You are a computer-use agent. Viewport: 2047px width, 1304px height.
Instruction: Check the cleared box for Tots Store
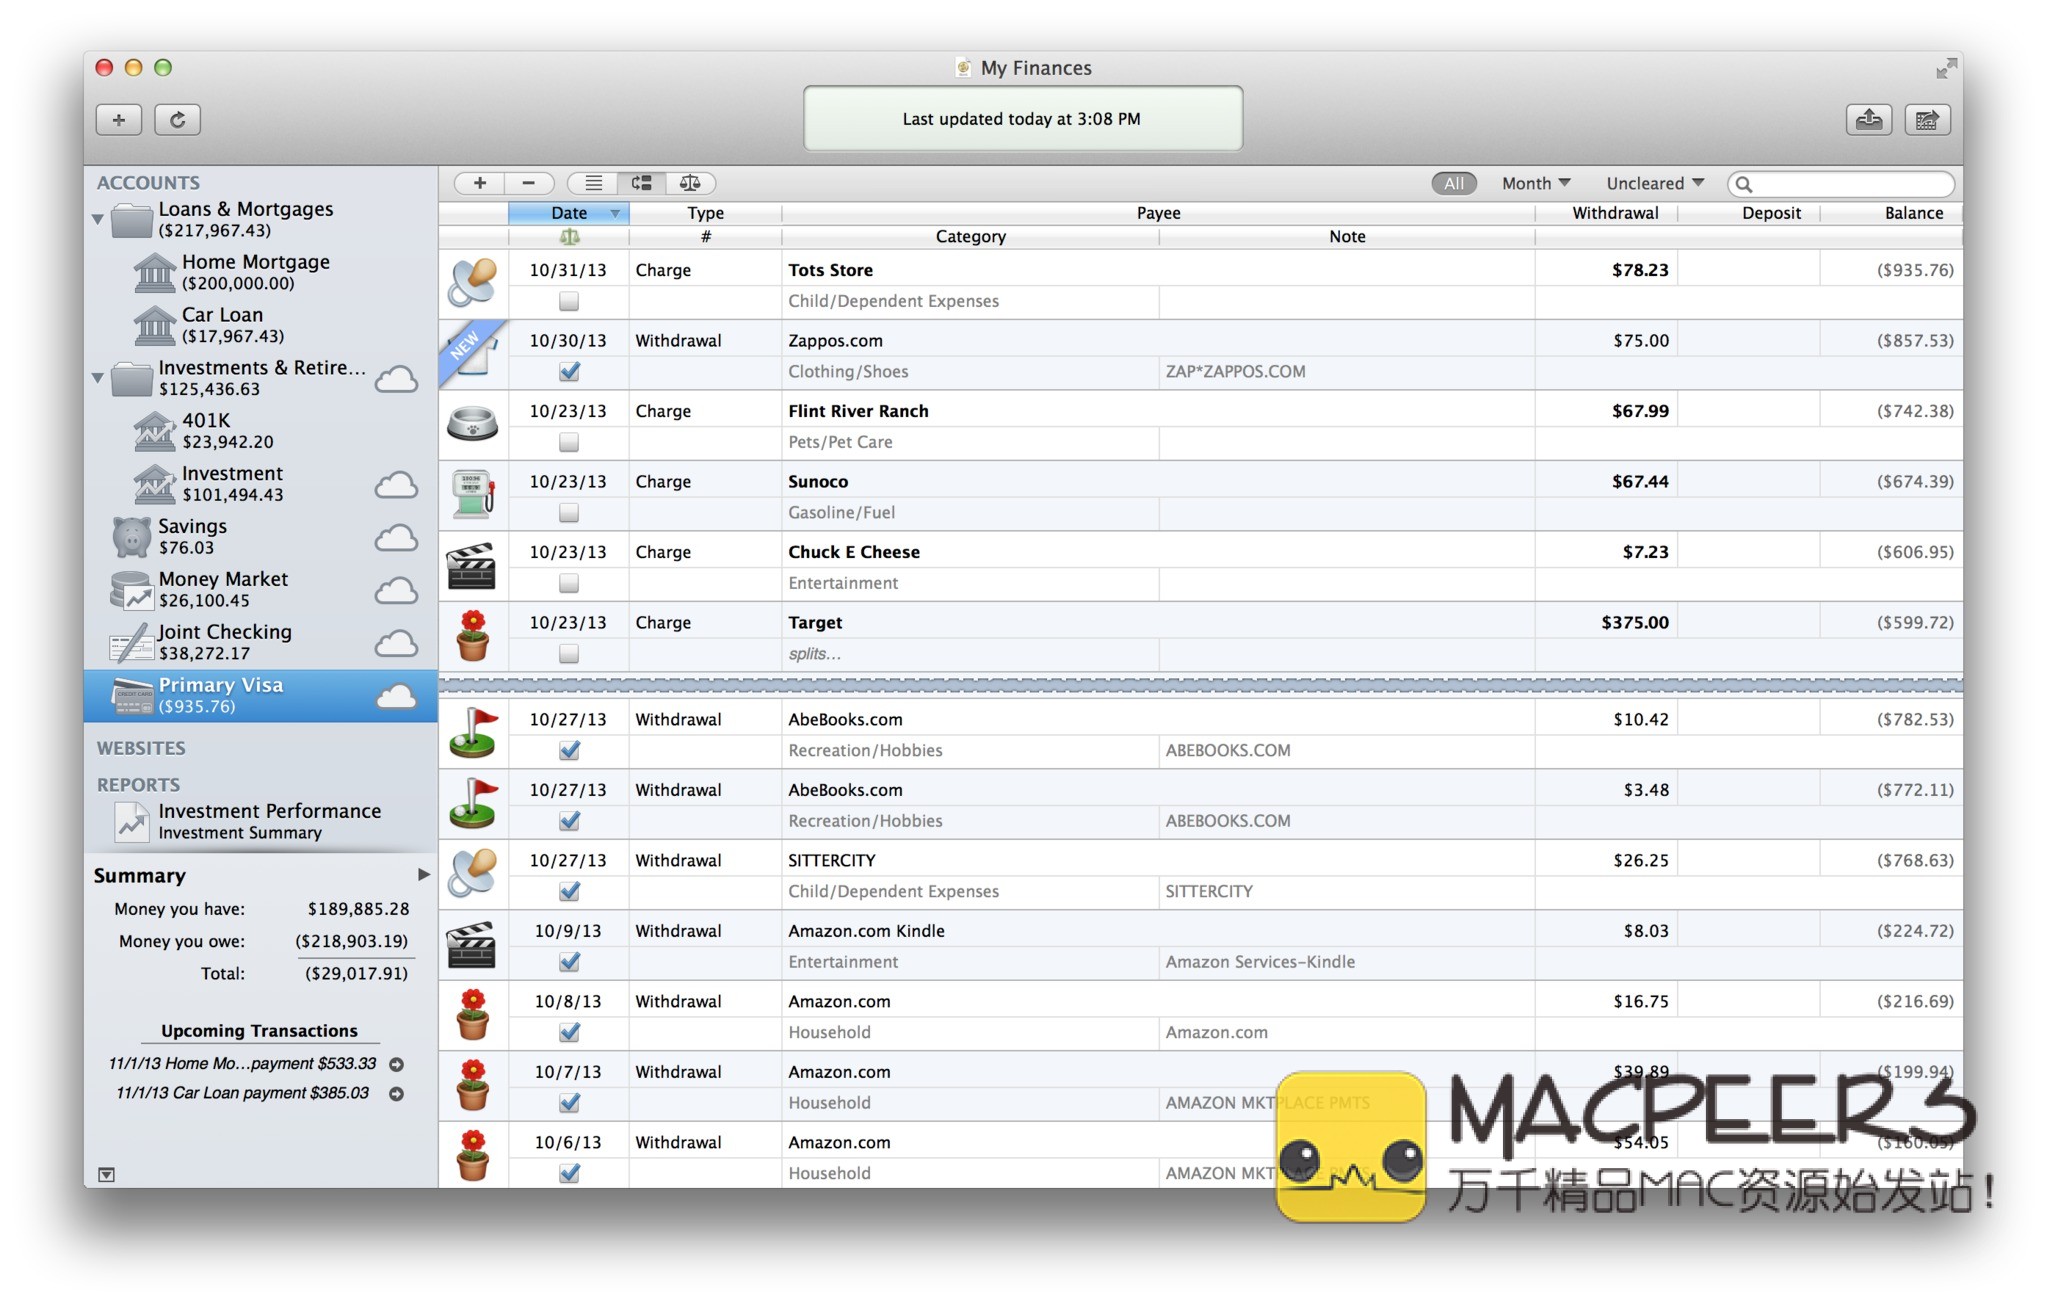(x=569, y=301)
